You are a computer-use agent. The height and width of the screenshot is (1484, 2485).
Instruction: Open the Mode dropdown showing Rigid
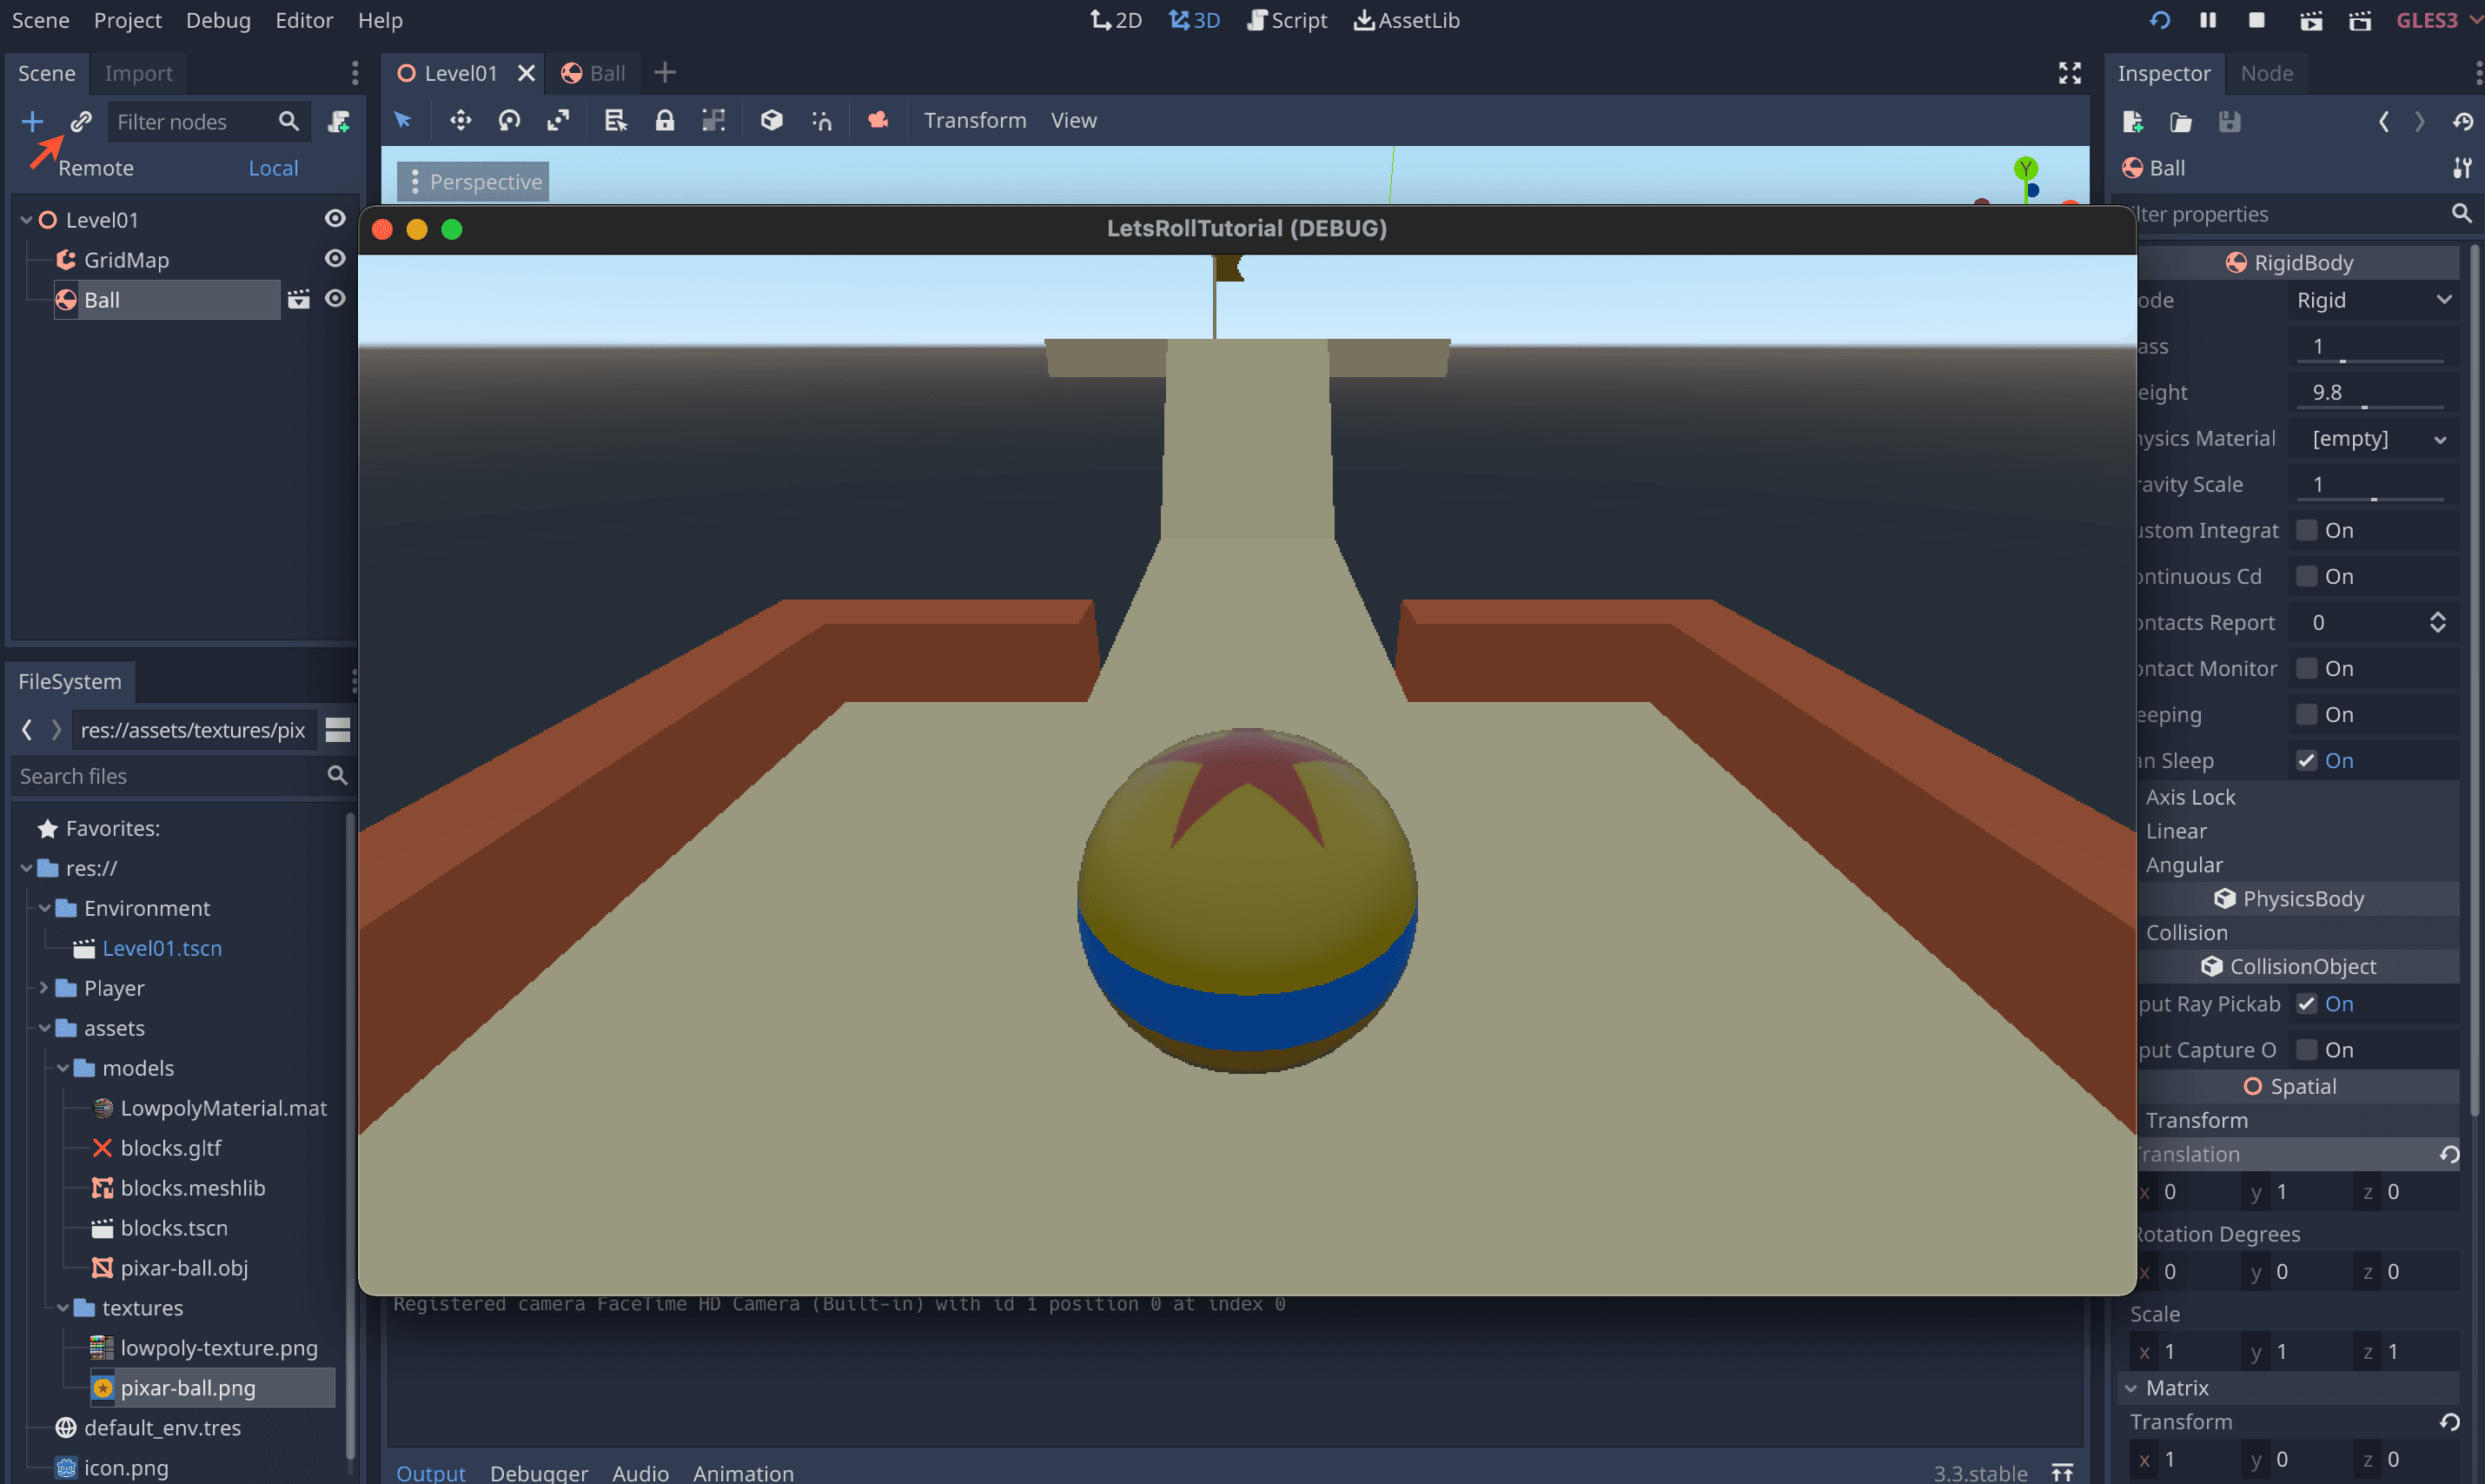click(2373, 300)
